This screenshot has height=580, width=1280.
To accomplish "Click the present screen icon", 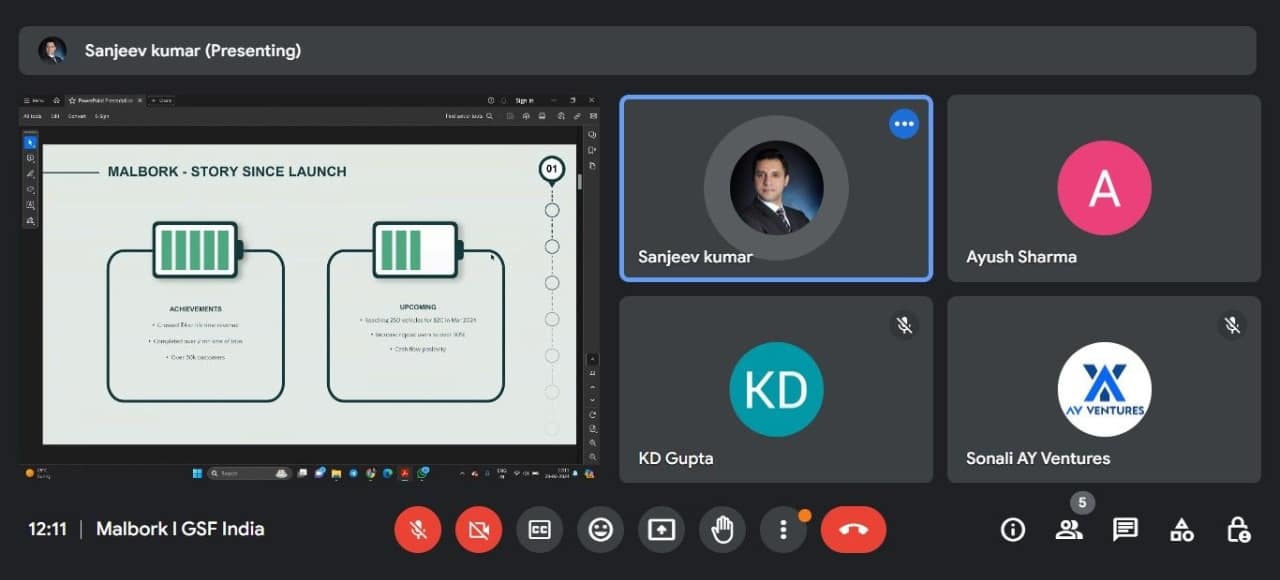I will pyautogui.click(x=661, y=530).
